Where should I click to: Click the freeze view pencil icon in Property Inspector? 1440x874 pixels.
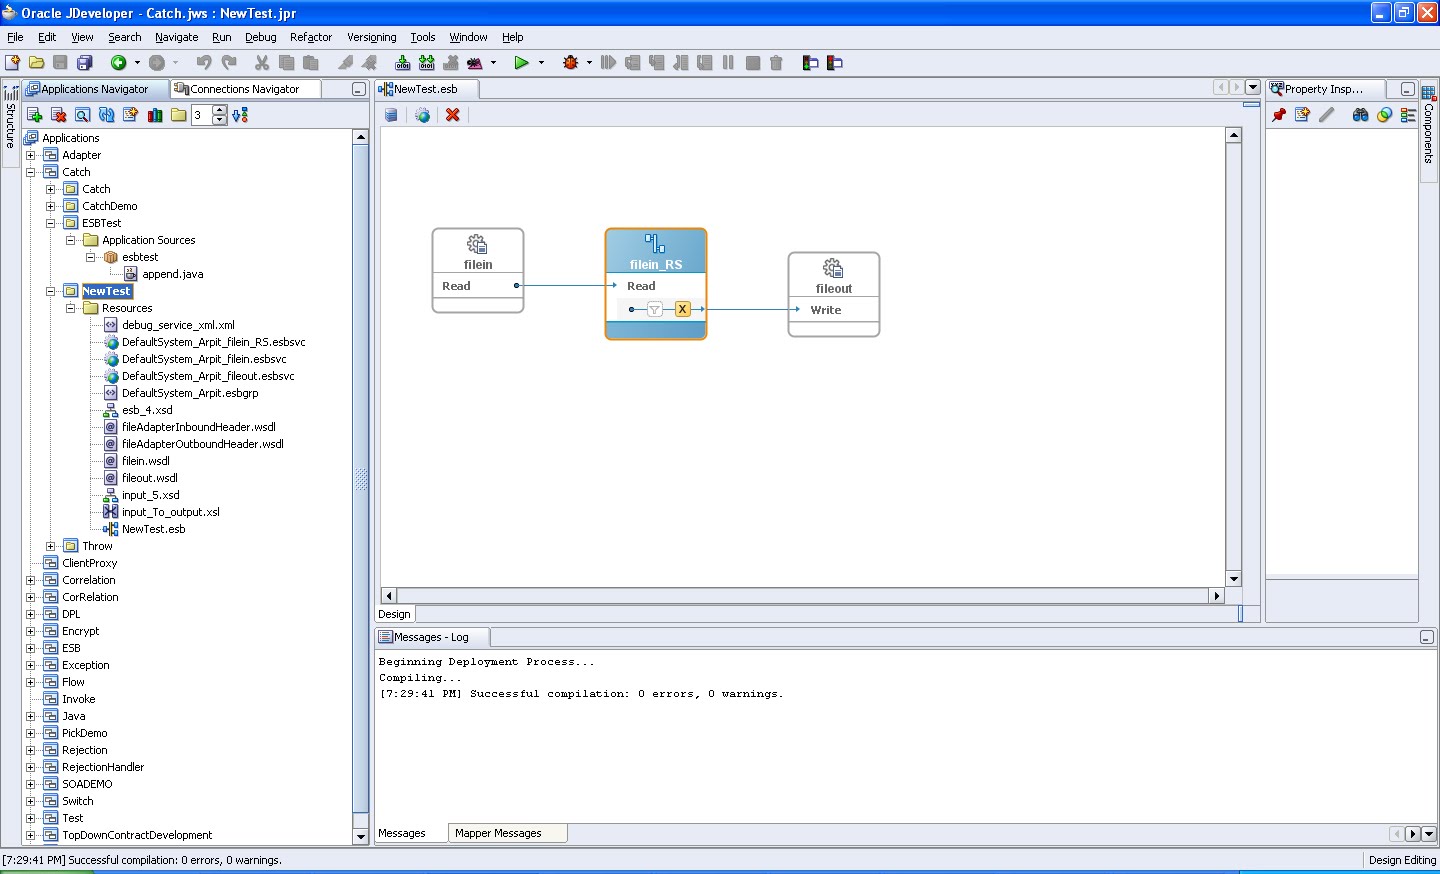pos(1326,115)
